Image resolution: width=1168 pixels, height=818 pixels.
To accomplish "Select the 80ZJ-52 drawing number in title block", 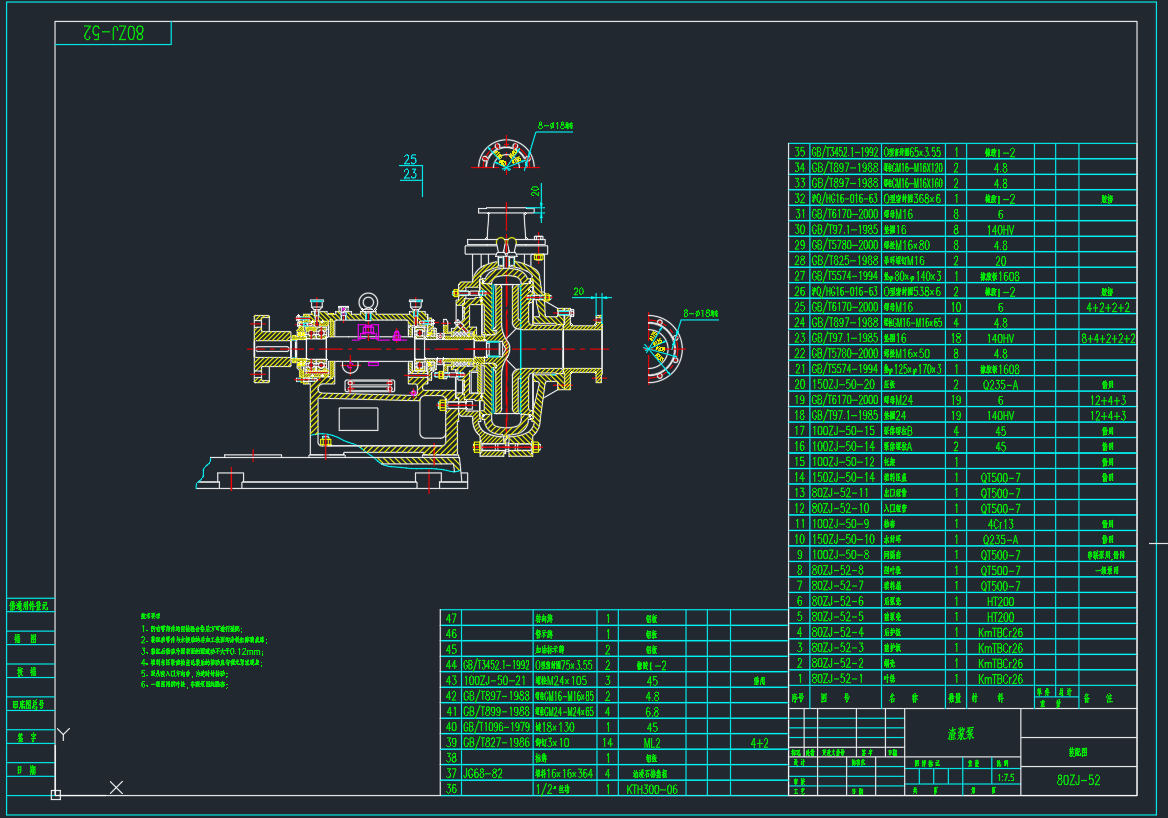I will (1078, 780).
